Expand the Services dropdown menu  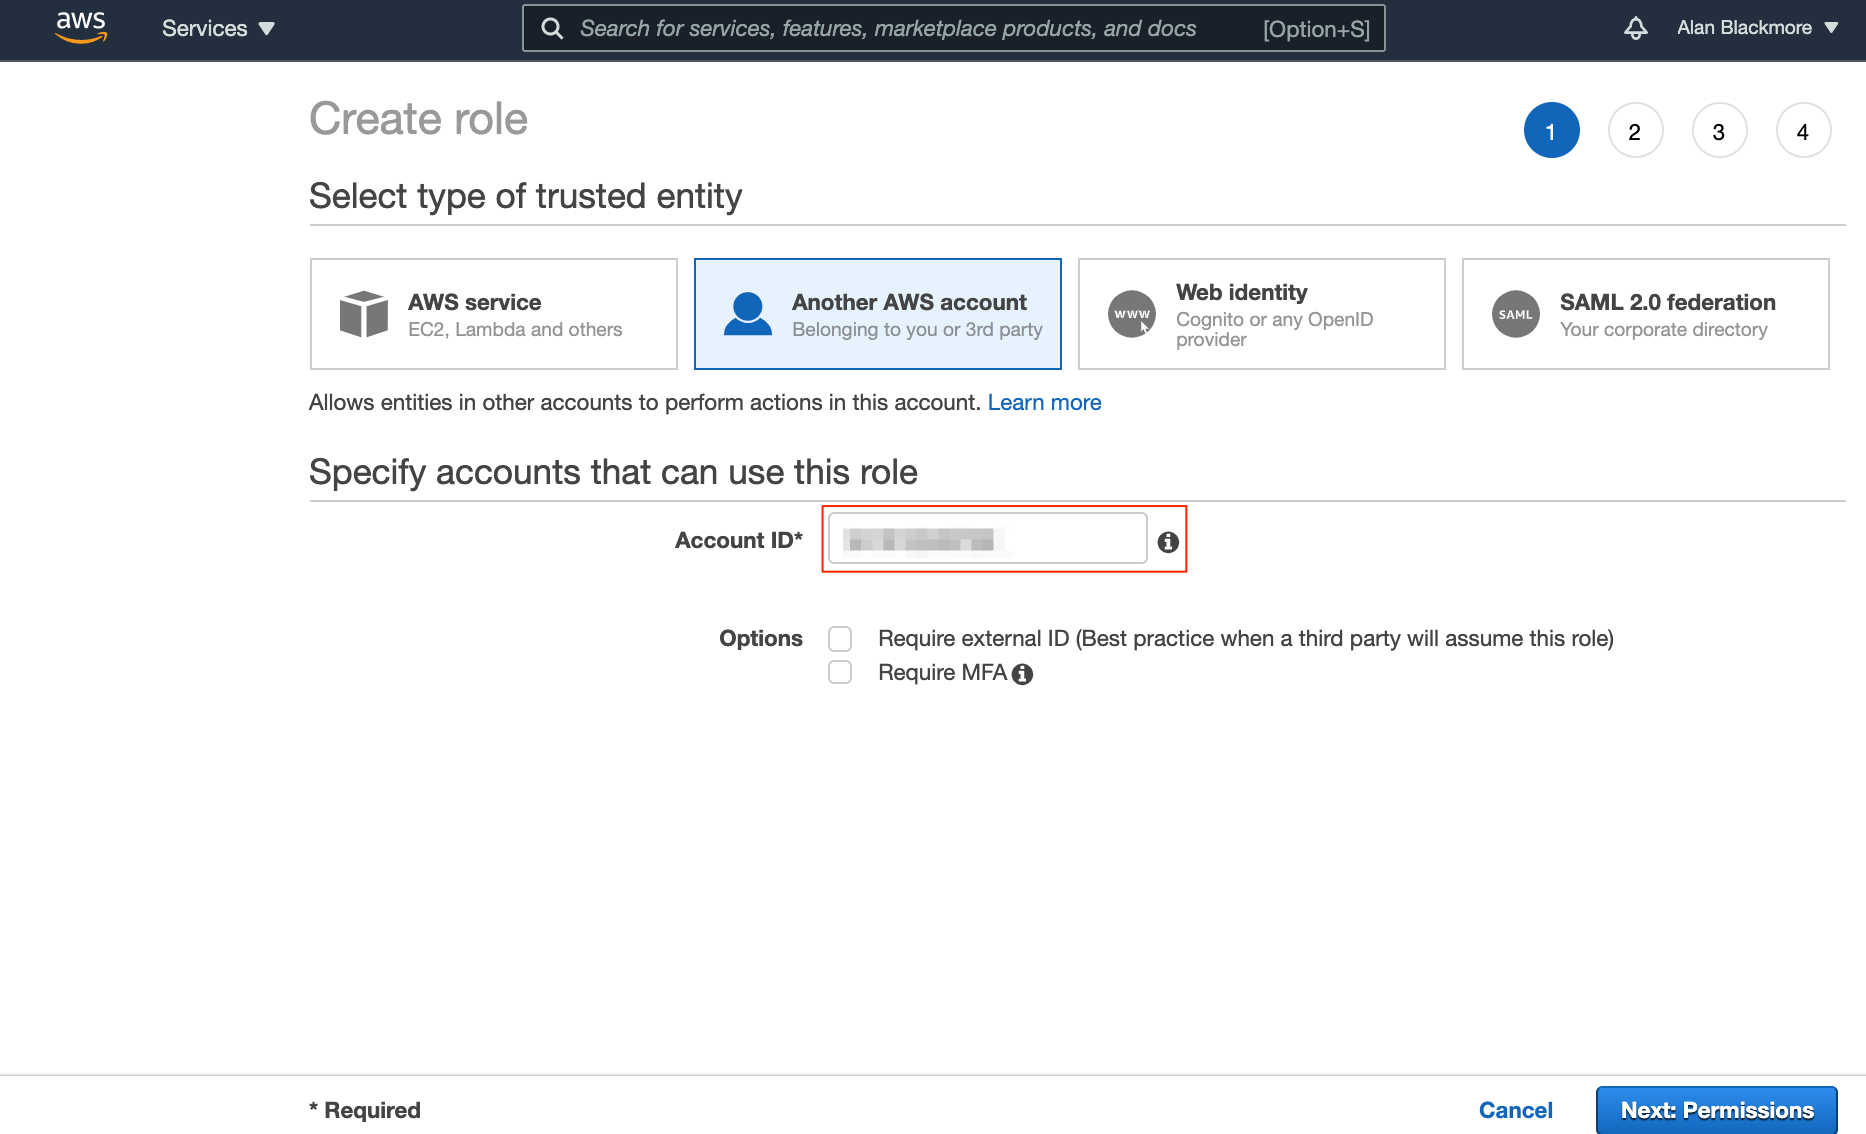218,28
